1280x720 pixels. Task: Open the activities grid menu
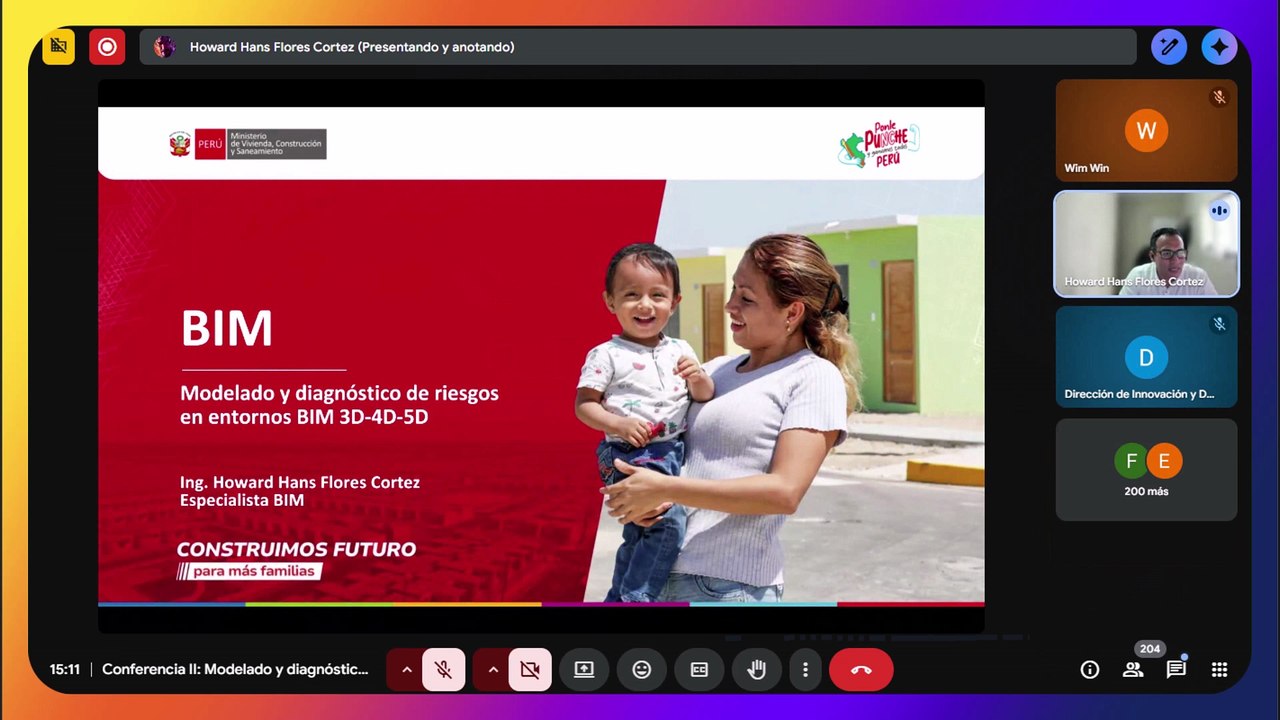pyautogui.click(x=1219, y=670)
